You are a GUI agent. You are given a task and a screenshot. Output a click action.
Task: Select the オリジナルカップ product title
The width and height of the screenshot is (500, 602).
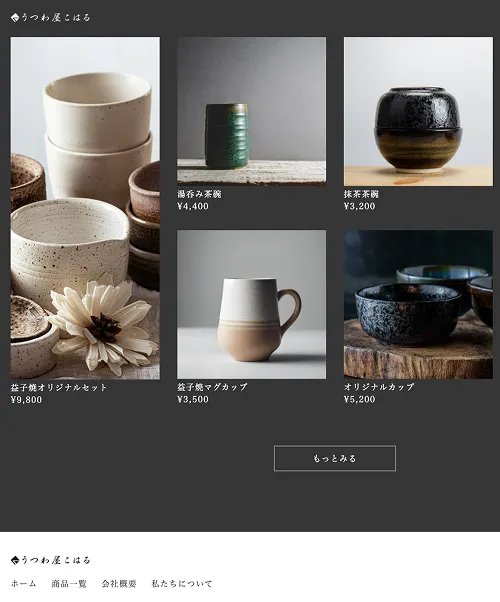pos(379,387)
